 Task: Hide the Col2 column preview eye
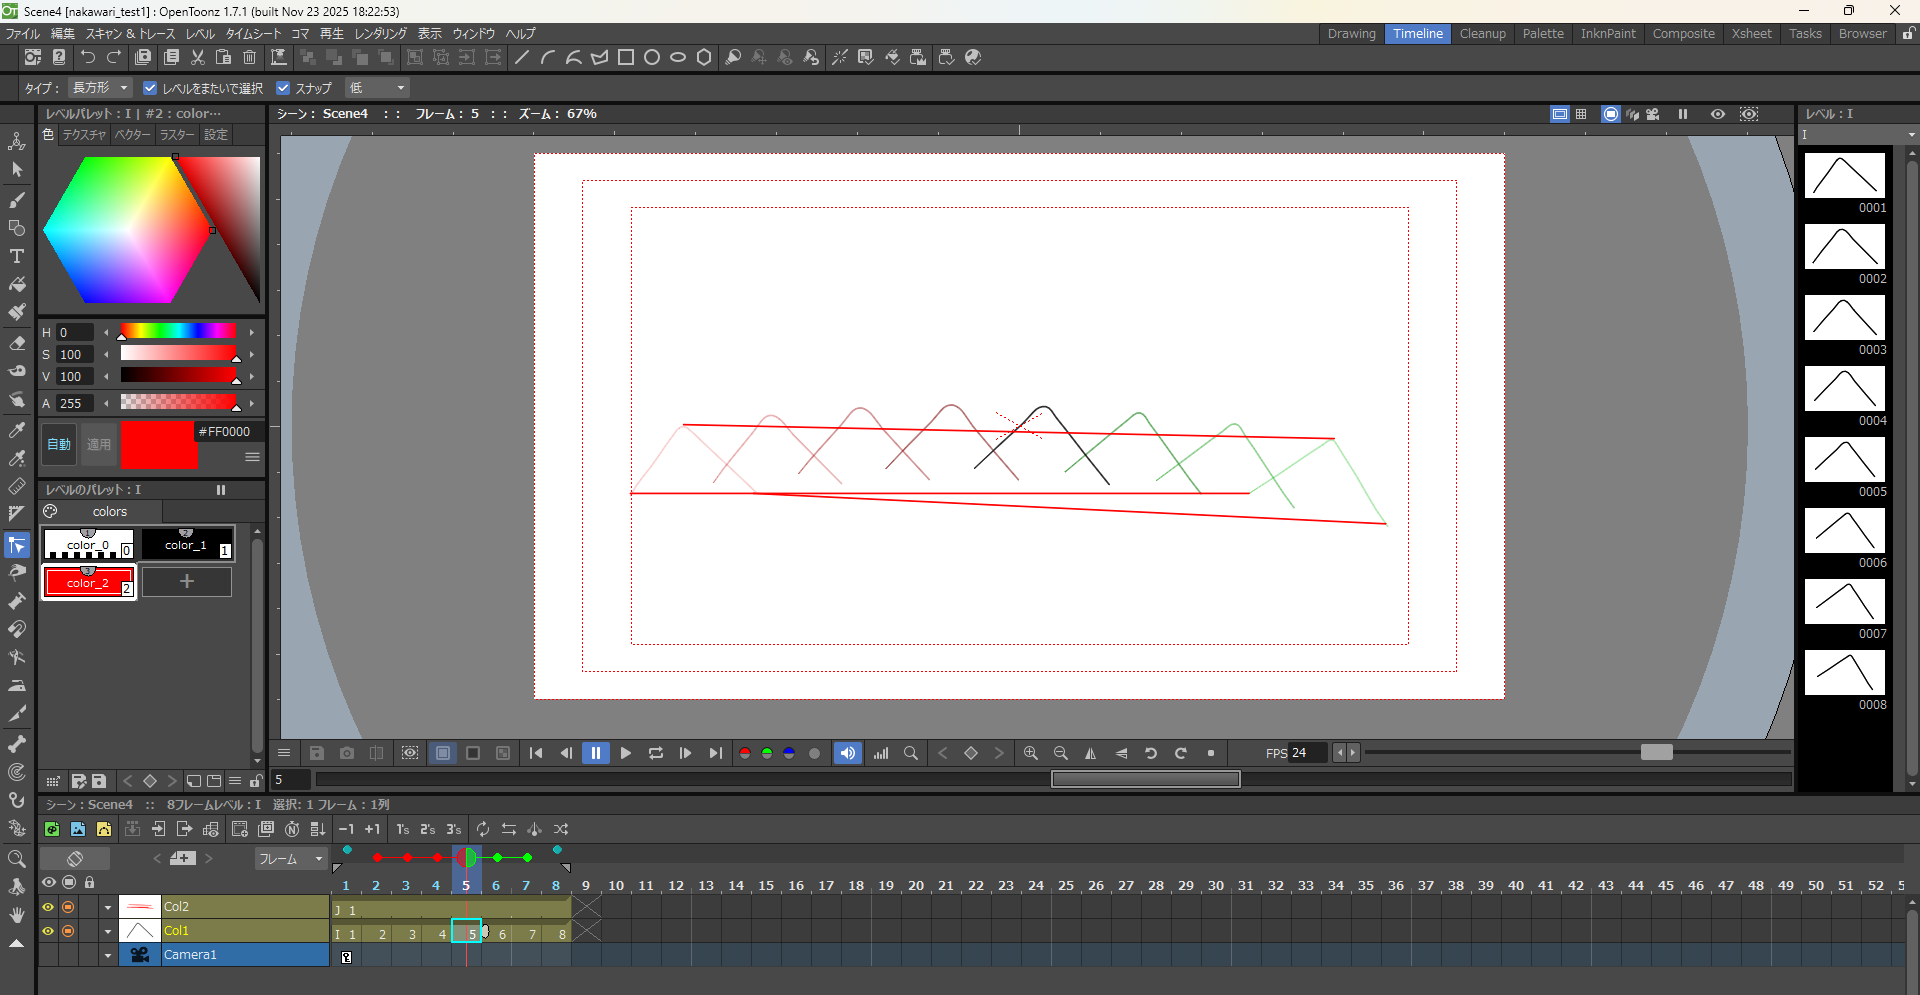point(48,907)
